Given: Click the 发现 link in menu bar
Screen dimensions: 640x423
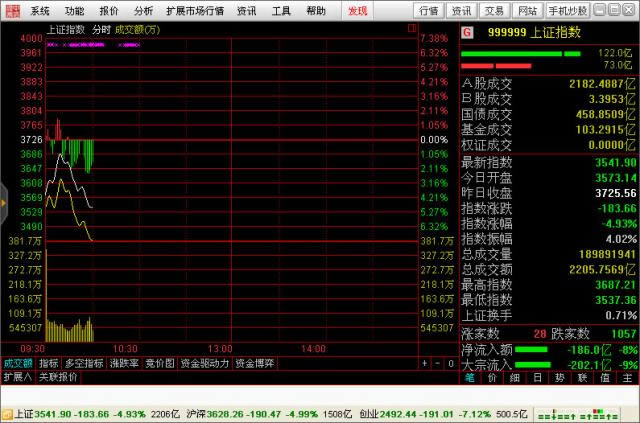Looking at the screenshot, I should pyautogui.click(x=357, y=11).
